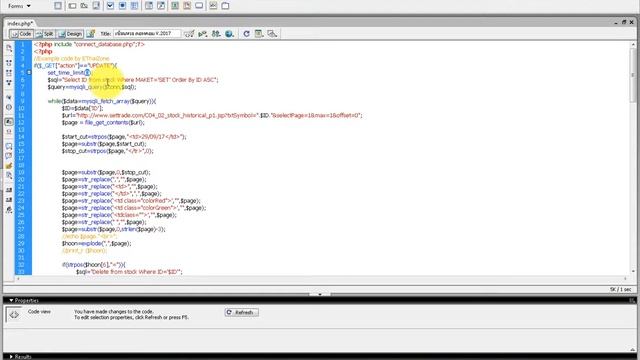640x360 pixels.
Task: Insert a Textarea form element
Action: point(96,6)
